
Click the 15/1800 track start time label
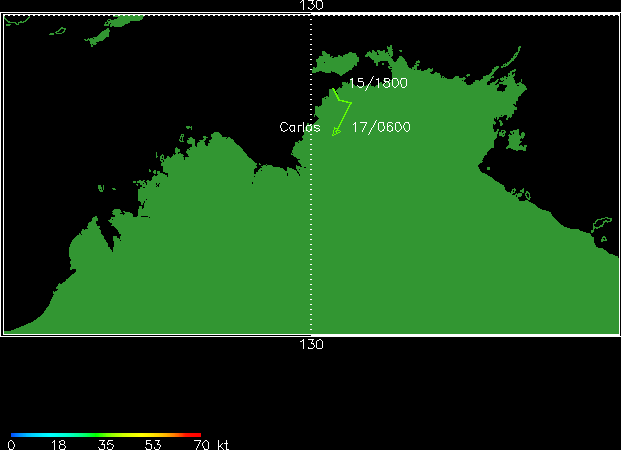coord(378,83)
